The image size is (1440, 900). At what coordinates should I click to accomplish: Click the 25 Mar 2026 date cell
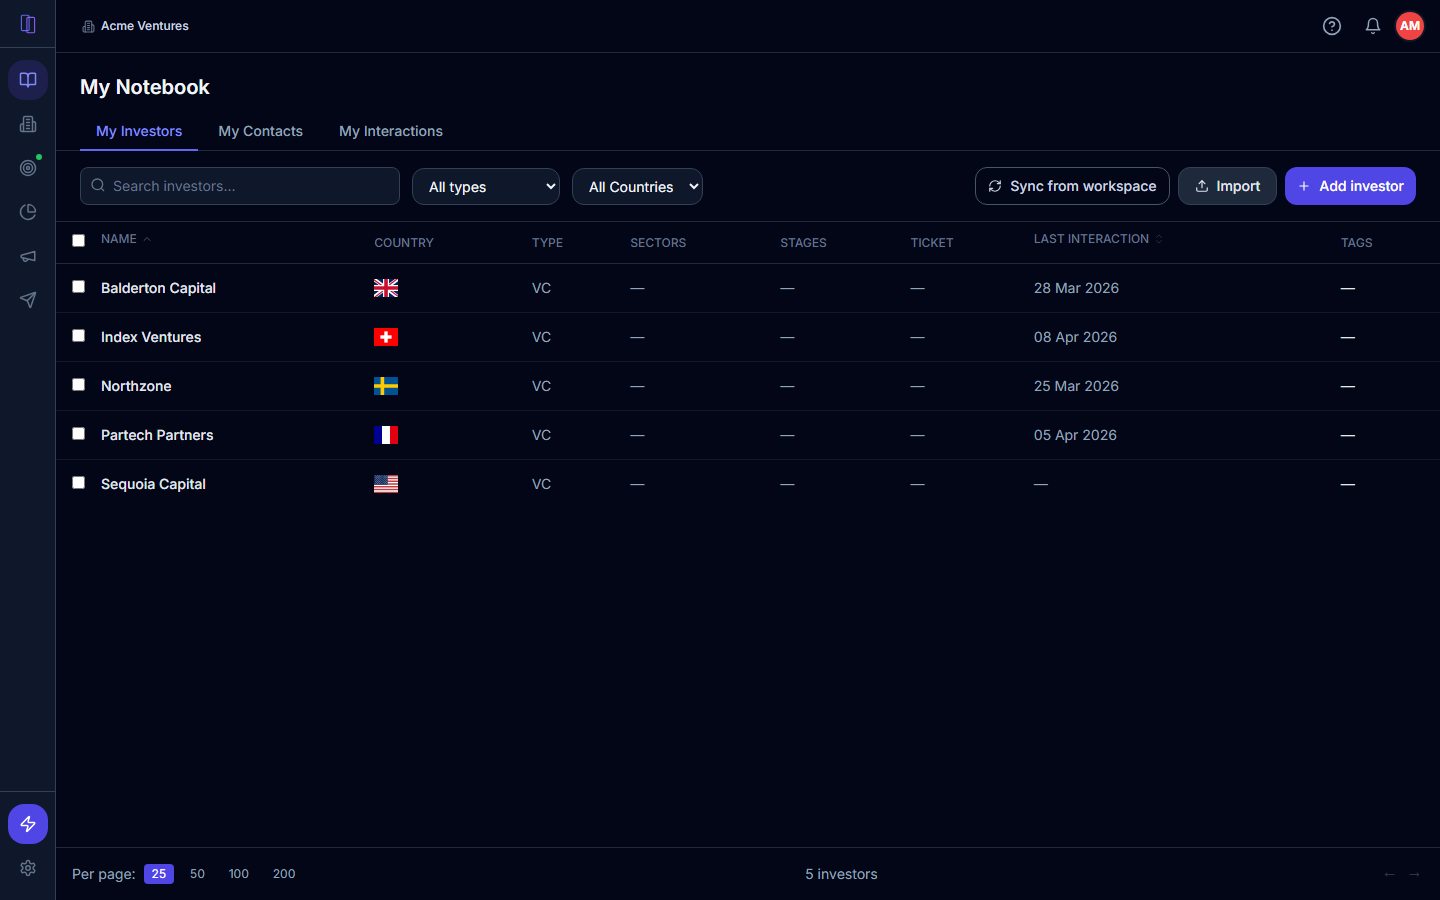click(x=1076, y=386)
